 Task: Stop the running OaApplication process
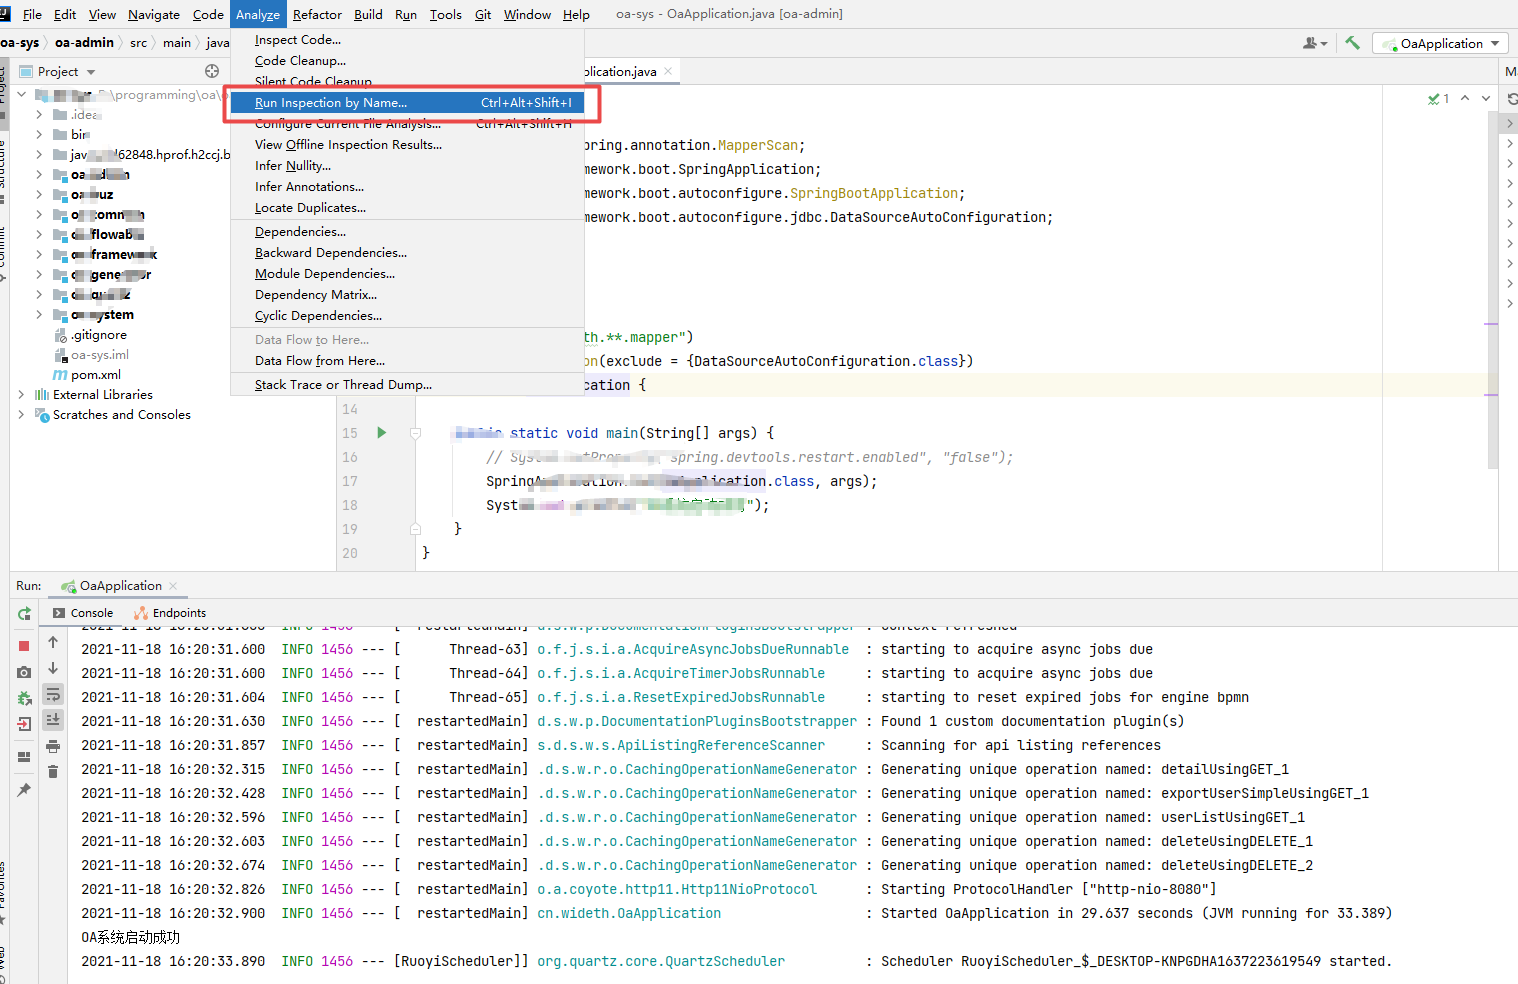click(x=24, y=646)
